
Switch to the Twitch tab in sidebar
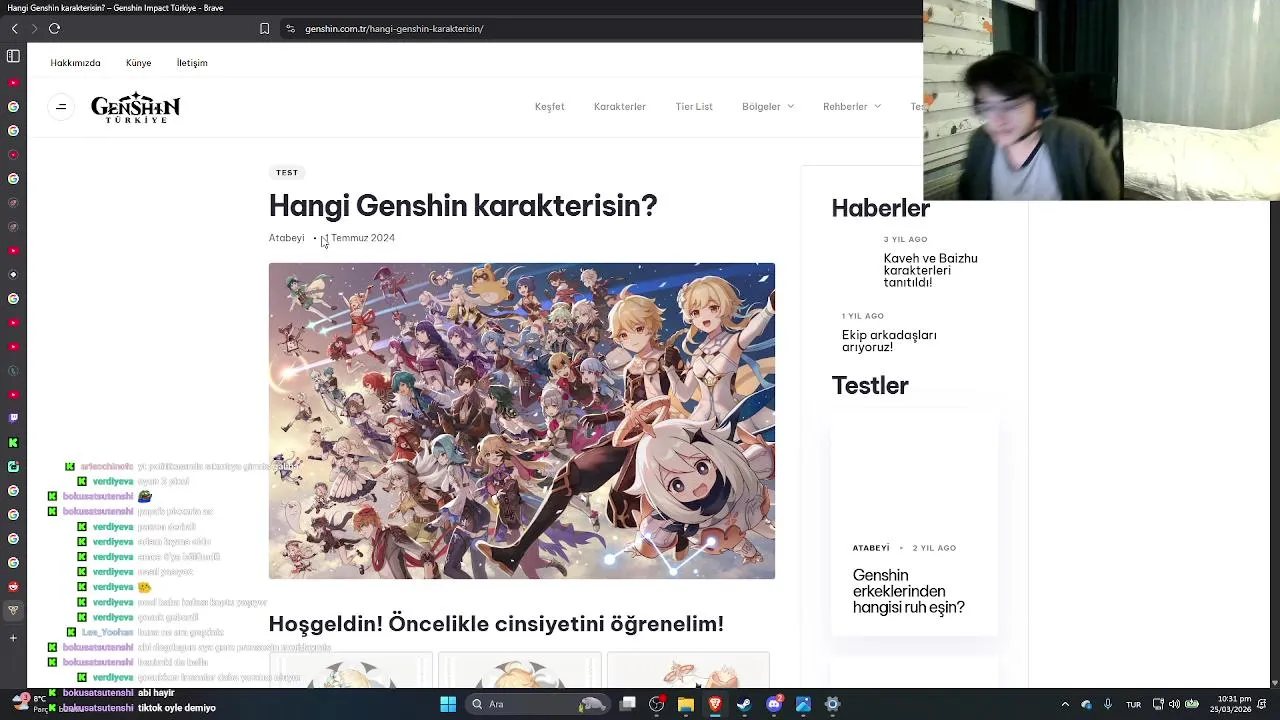(13, 418)
